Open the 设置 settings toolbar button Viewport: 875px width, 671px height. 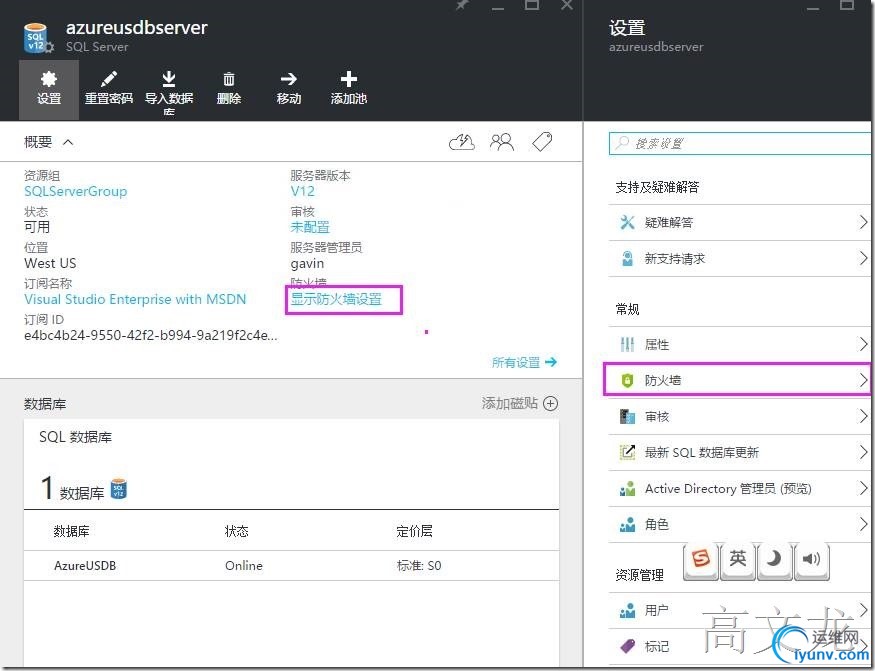(49, 89)
